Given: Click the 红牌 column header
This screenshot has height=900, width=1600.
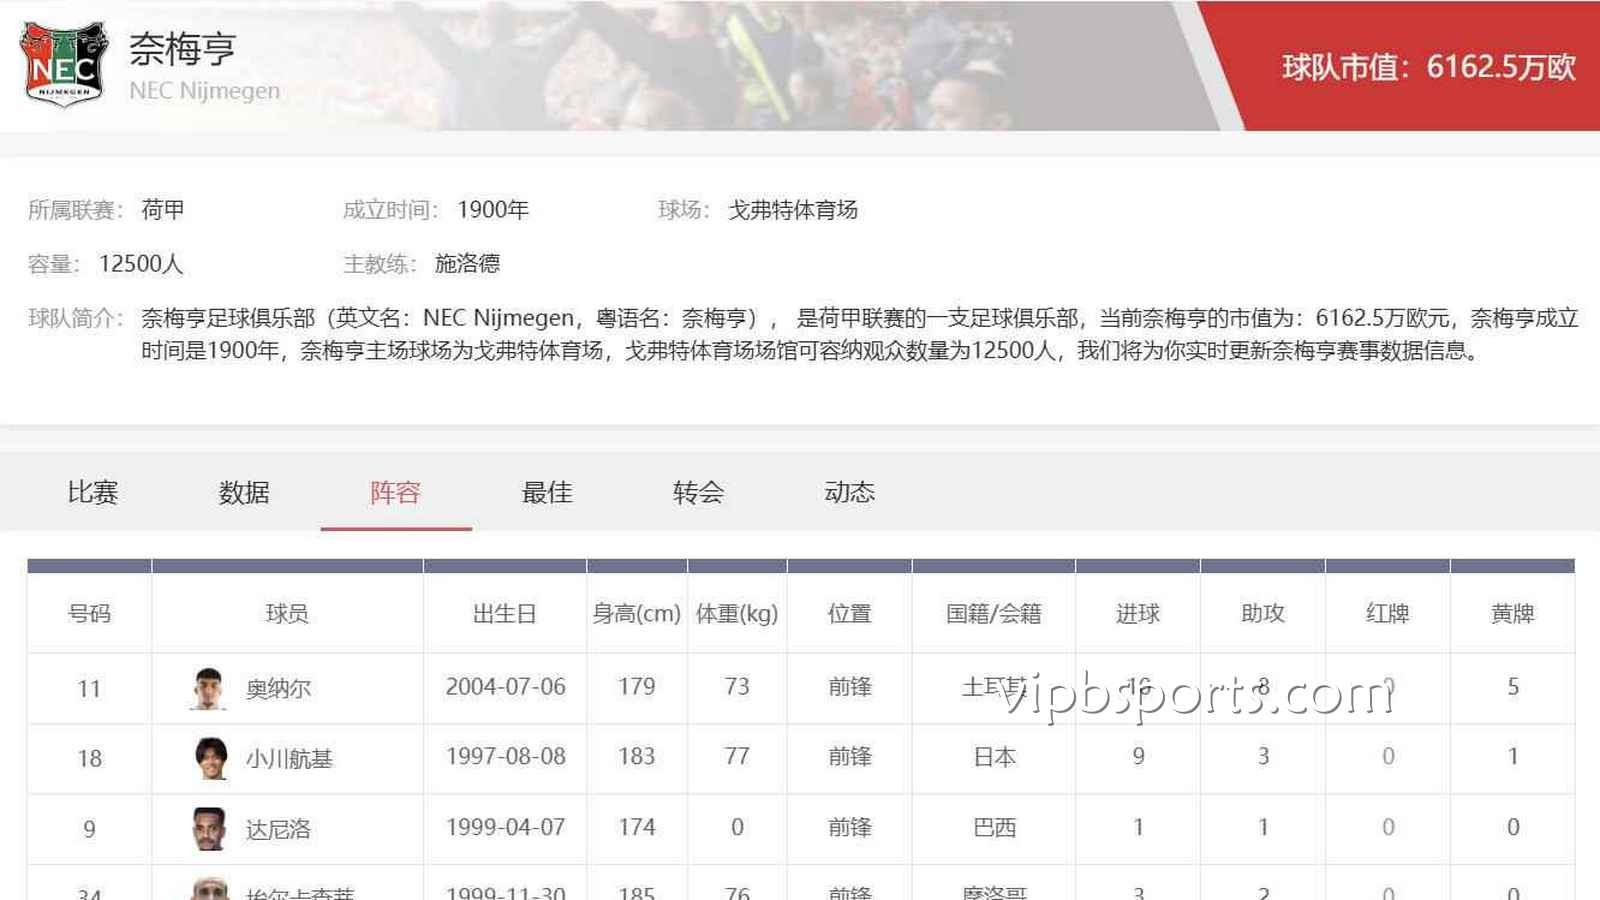Looking at the screenshot, I should click(x=1387, y=613).
